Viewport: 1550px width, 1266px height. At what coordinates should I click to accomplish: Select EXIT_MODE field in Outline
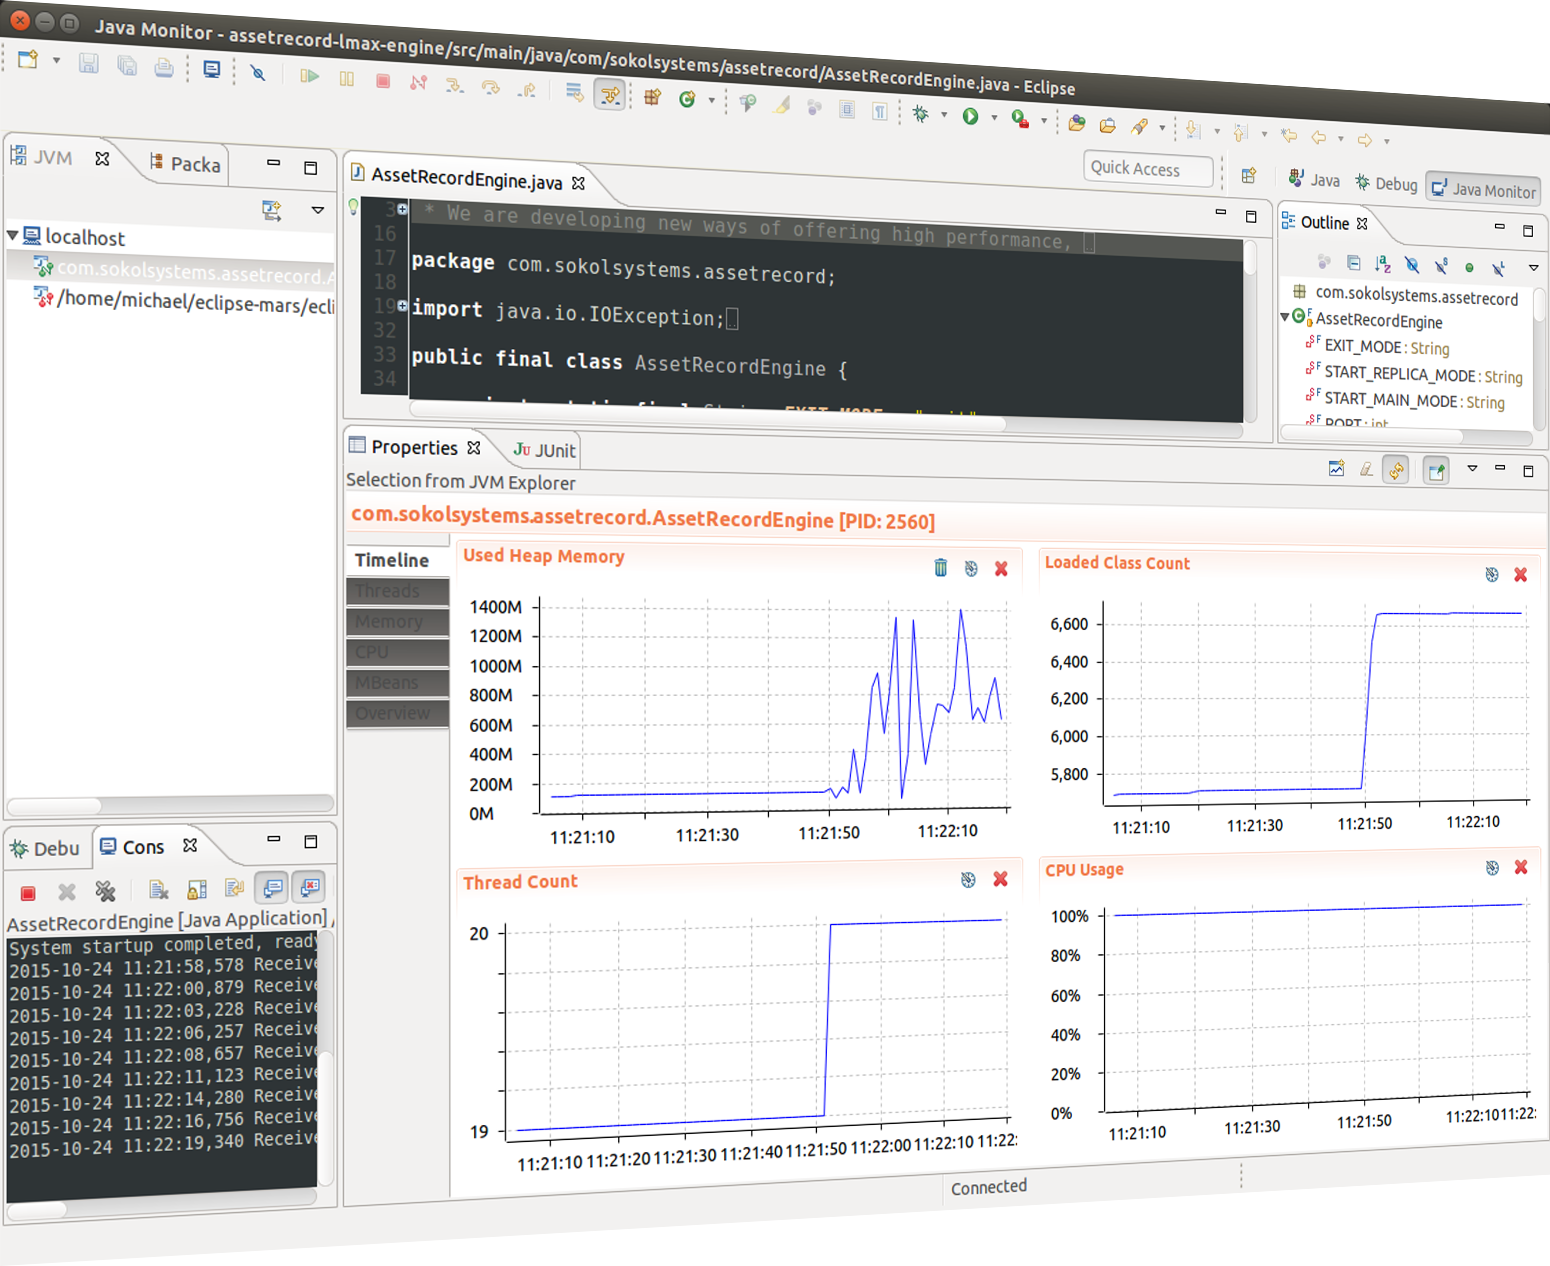1379,347
